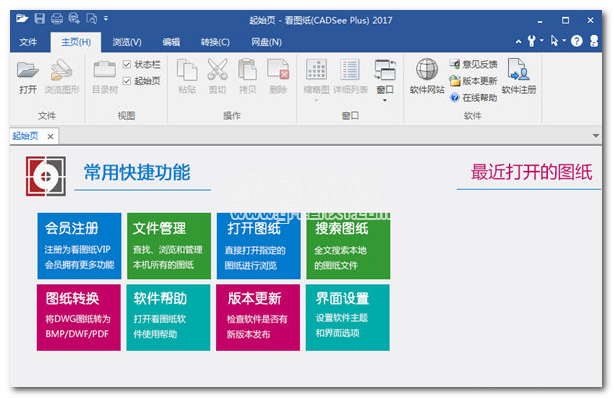Click the 界面设置 teal tile
Image resolution: width=613 pixels, height=398 pixels.
[348, 317]
